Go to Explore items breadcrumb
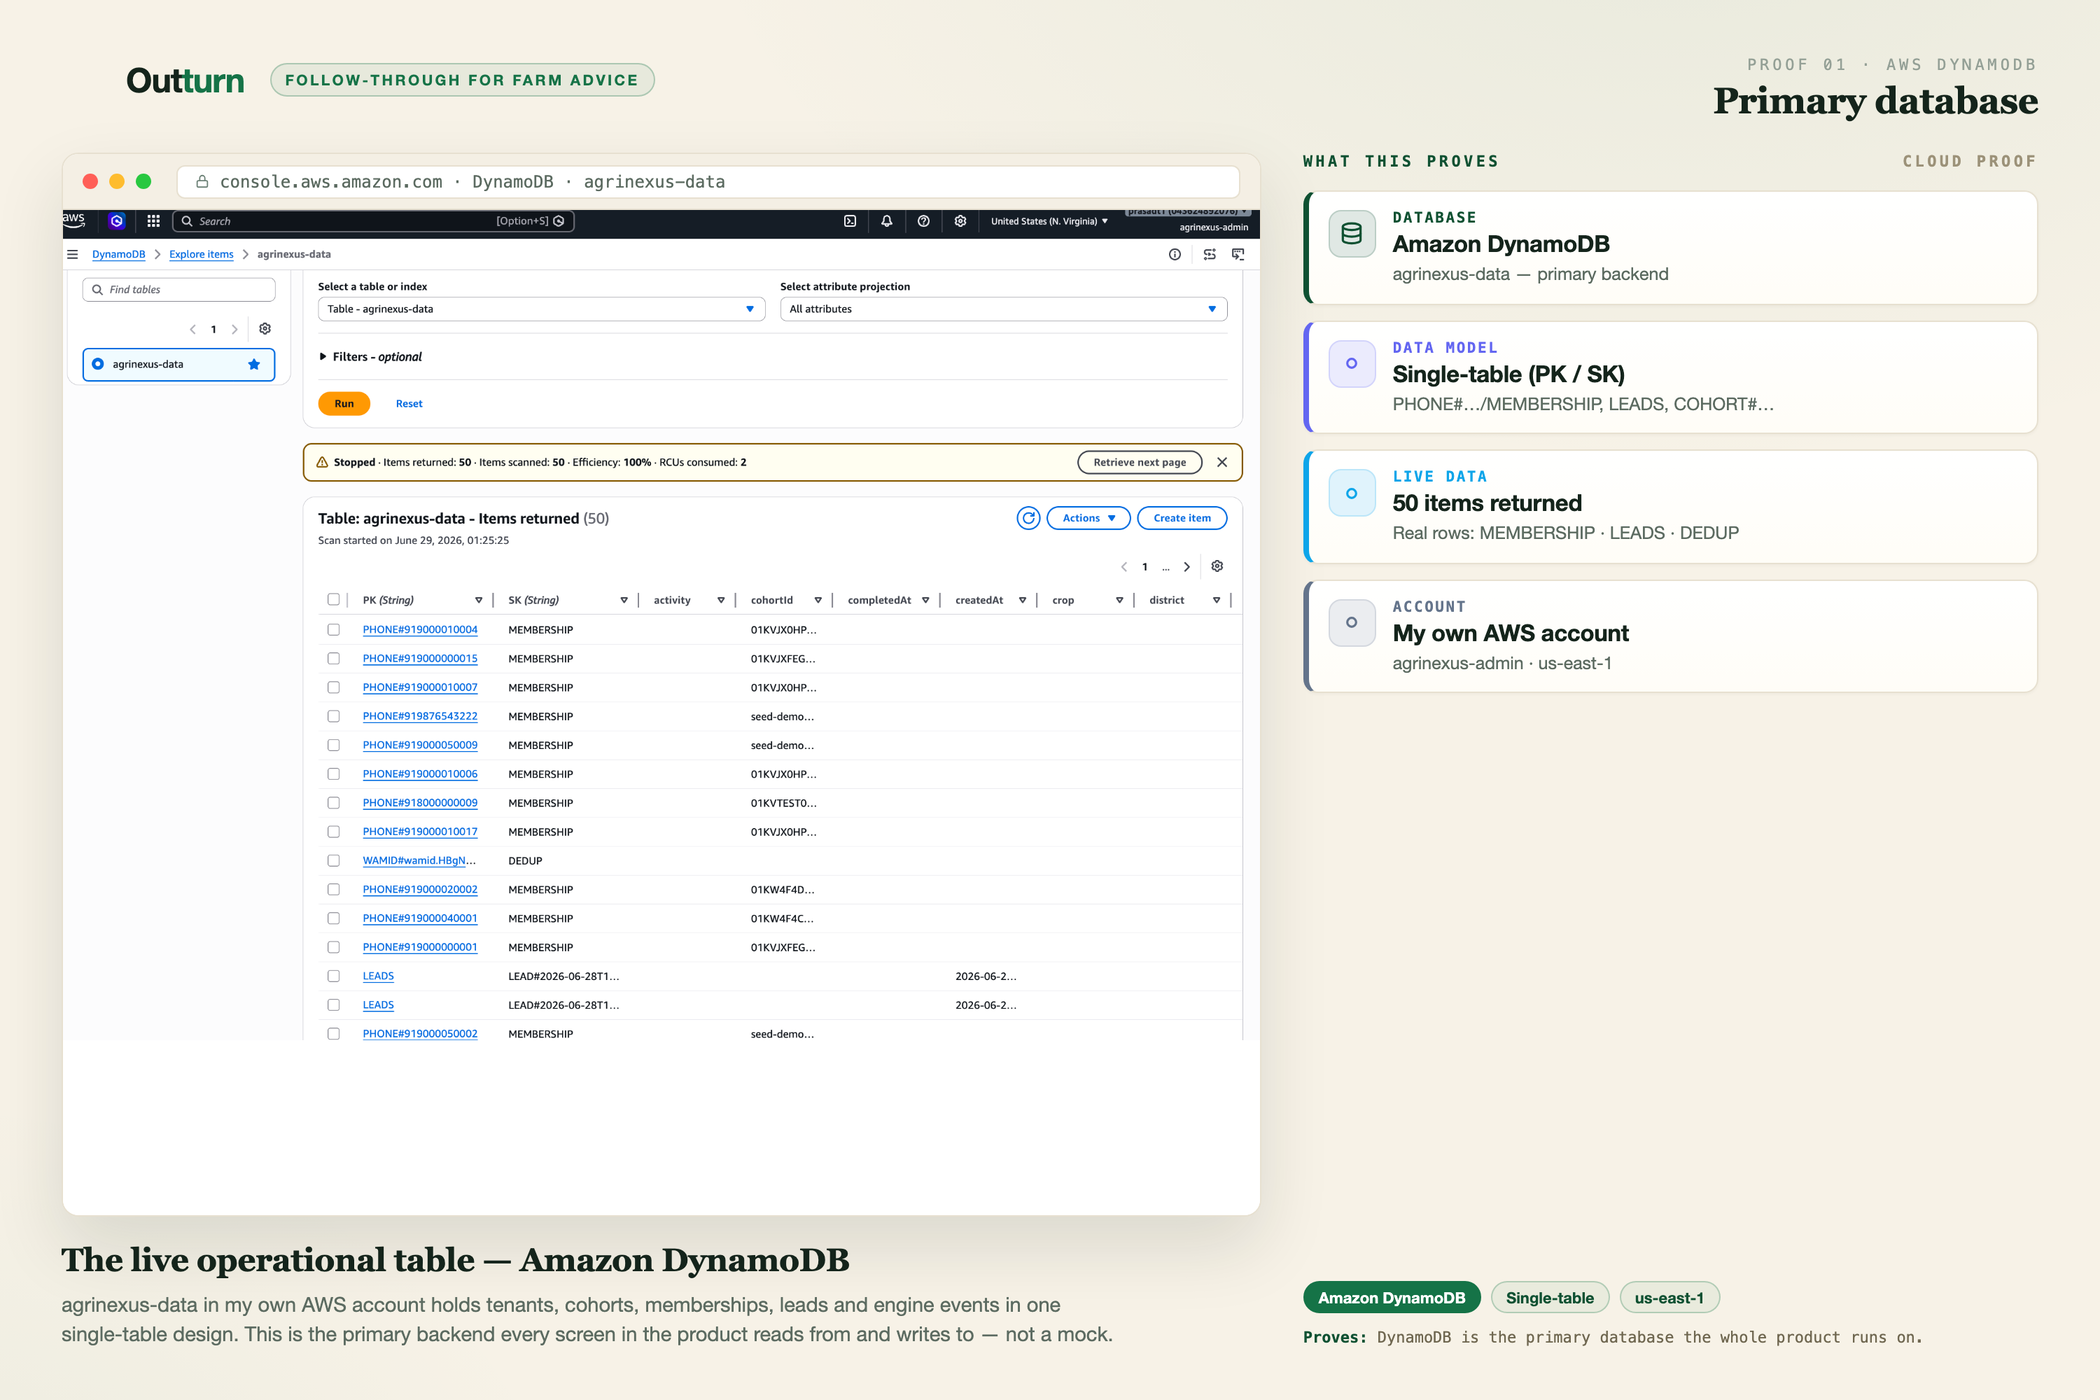This screenshot has width=2100, height=1400. coord(201,254)
